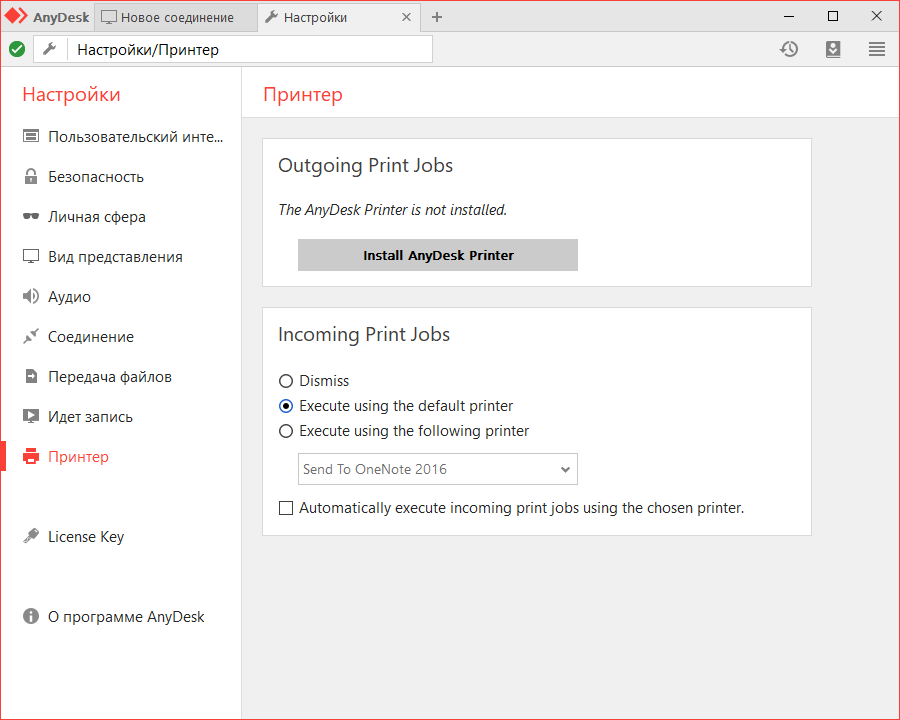
Task: Click the monitor icon for Вид представления
Action: click(31, 257)
